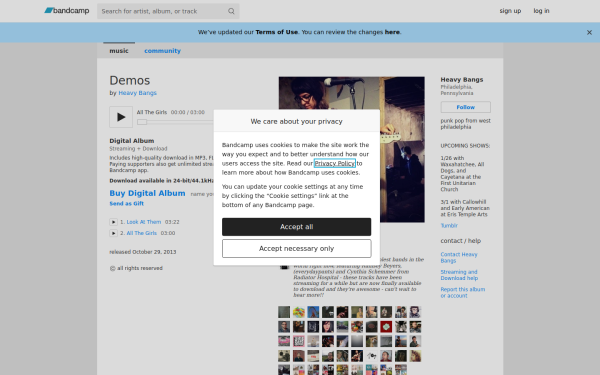Play the All The Girls track with big play button
The height and width of the screenshot is (375, 600).
pos(121,117)
